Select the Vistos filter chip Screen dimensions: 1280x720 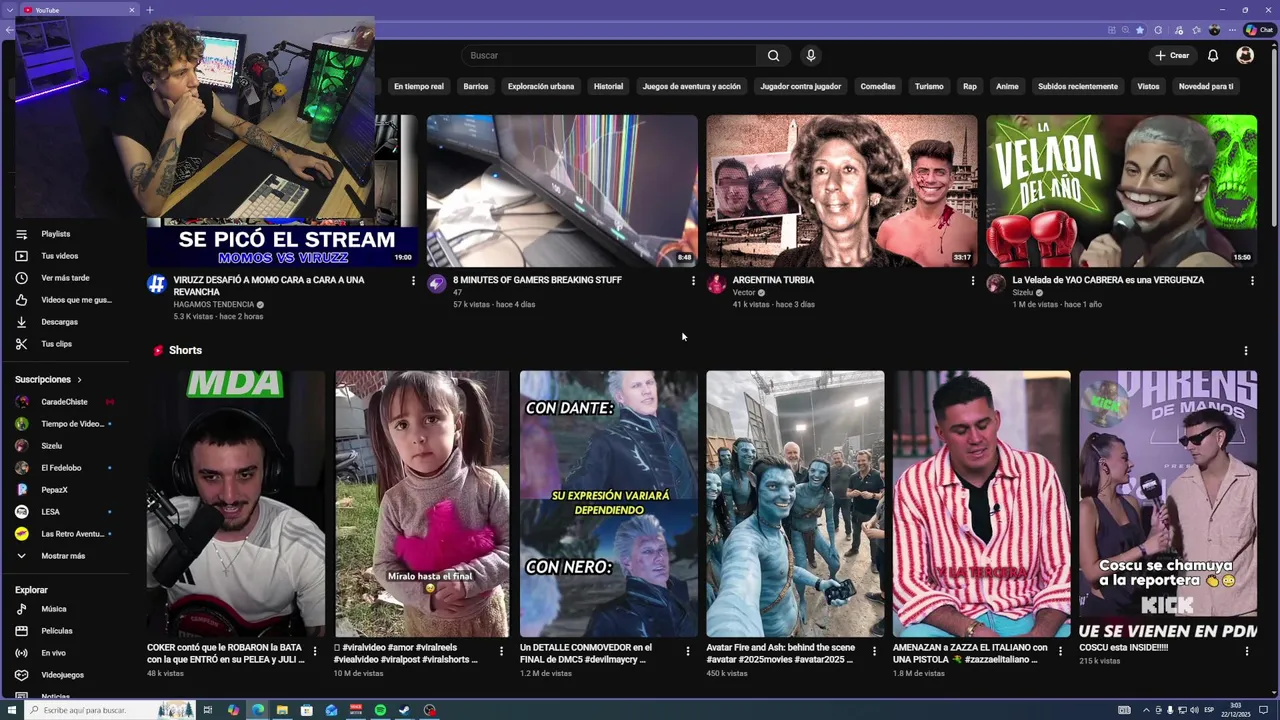[x=1148, y=87]
